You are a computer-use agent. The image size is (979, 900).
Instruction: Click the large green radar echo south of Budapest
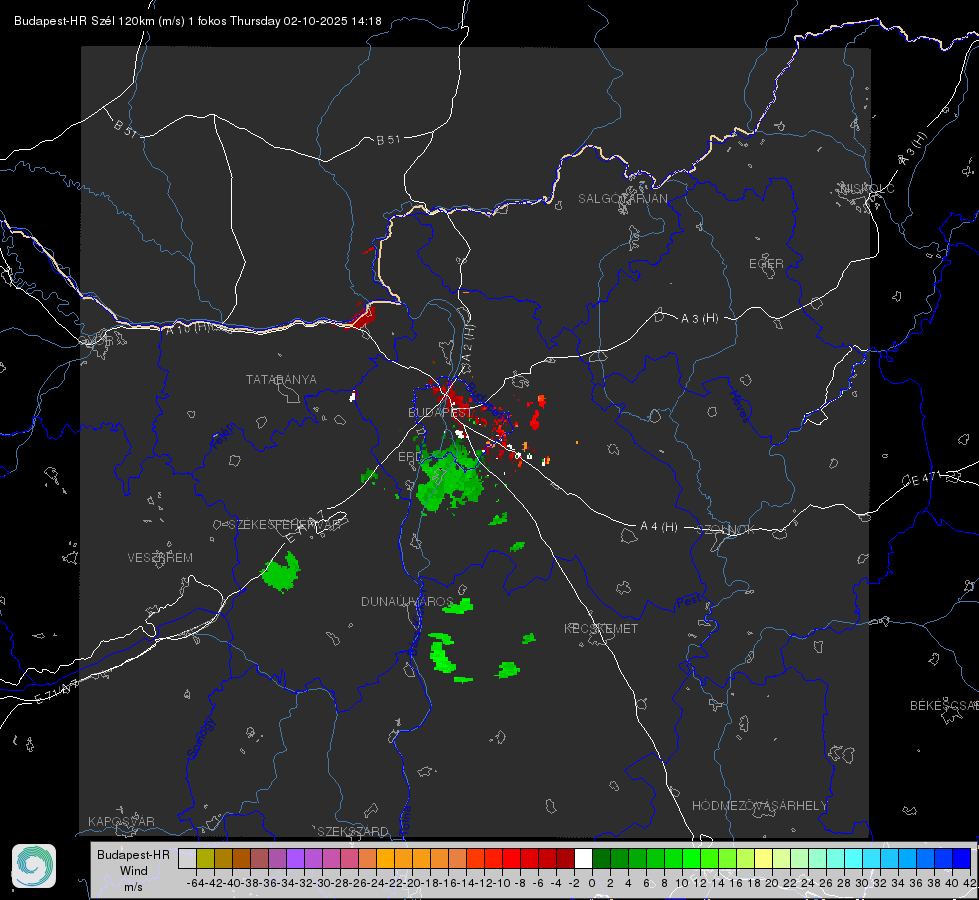pos(451,479)
